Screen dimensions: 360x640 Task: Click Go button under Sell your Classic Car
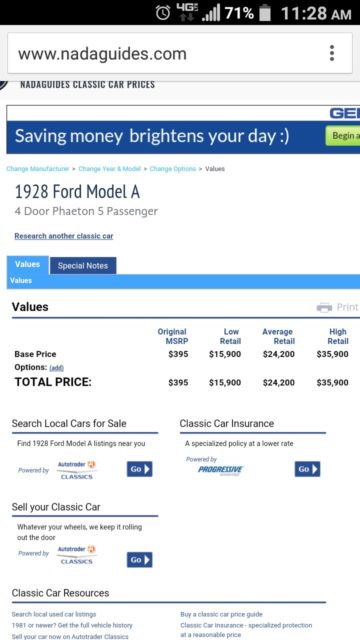(x=140, y=560)
